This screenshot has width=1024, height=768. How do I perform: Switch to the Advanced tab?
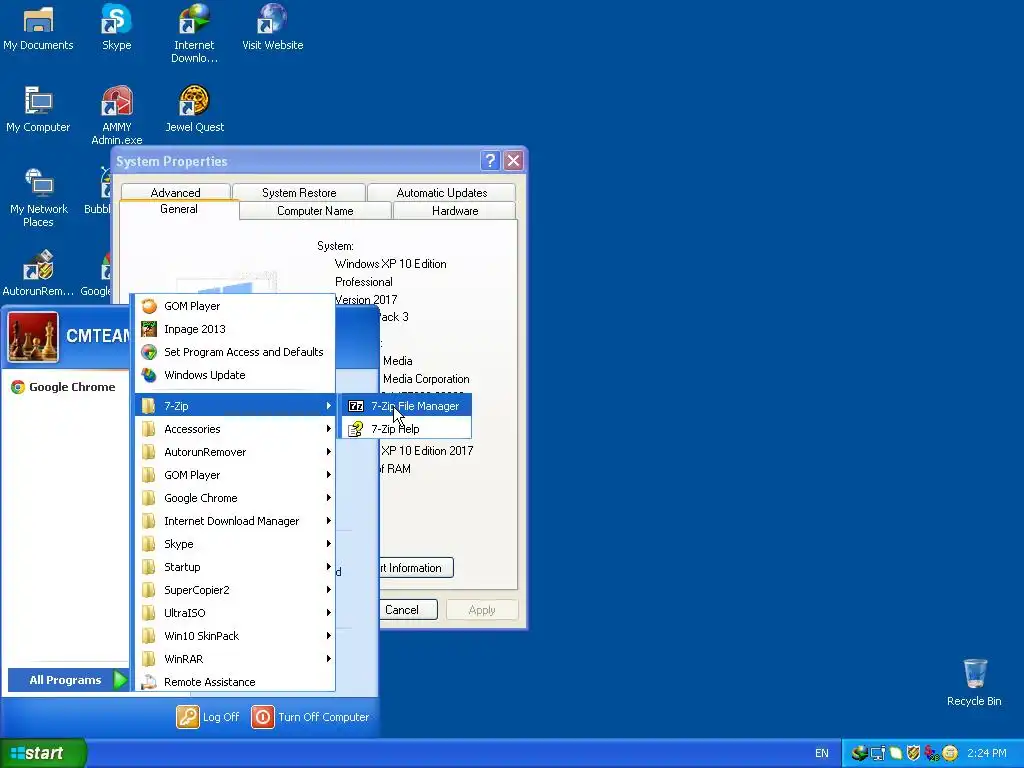pyautogui.click(x=175, y=193)
